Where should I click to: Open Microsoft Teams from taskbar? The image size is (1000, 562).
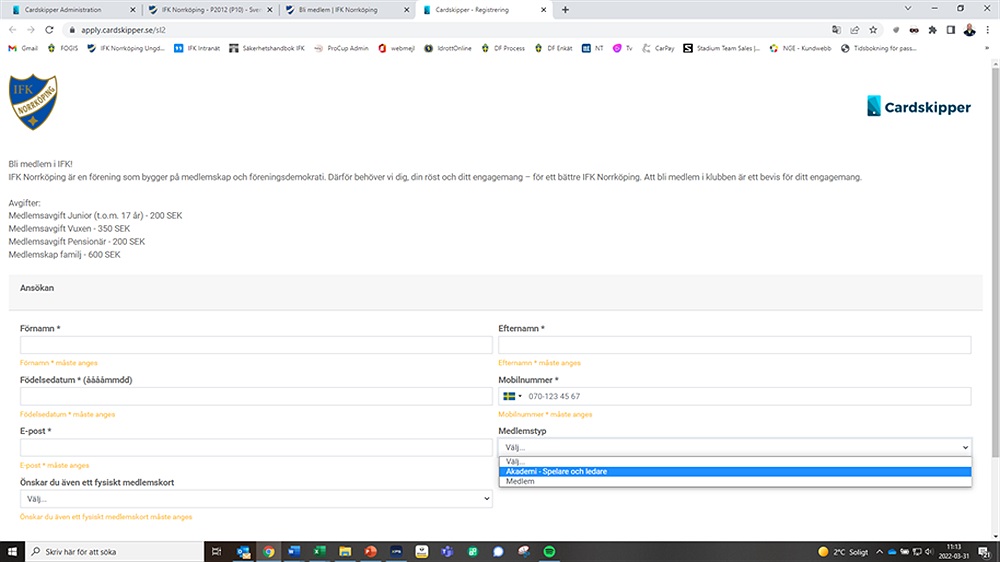[x=447, y=552]
